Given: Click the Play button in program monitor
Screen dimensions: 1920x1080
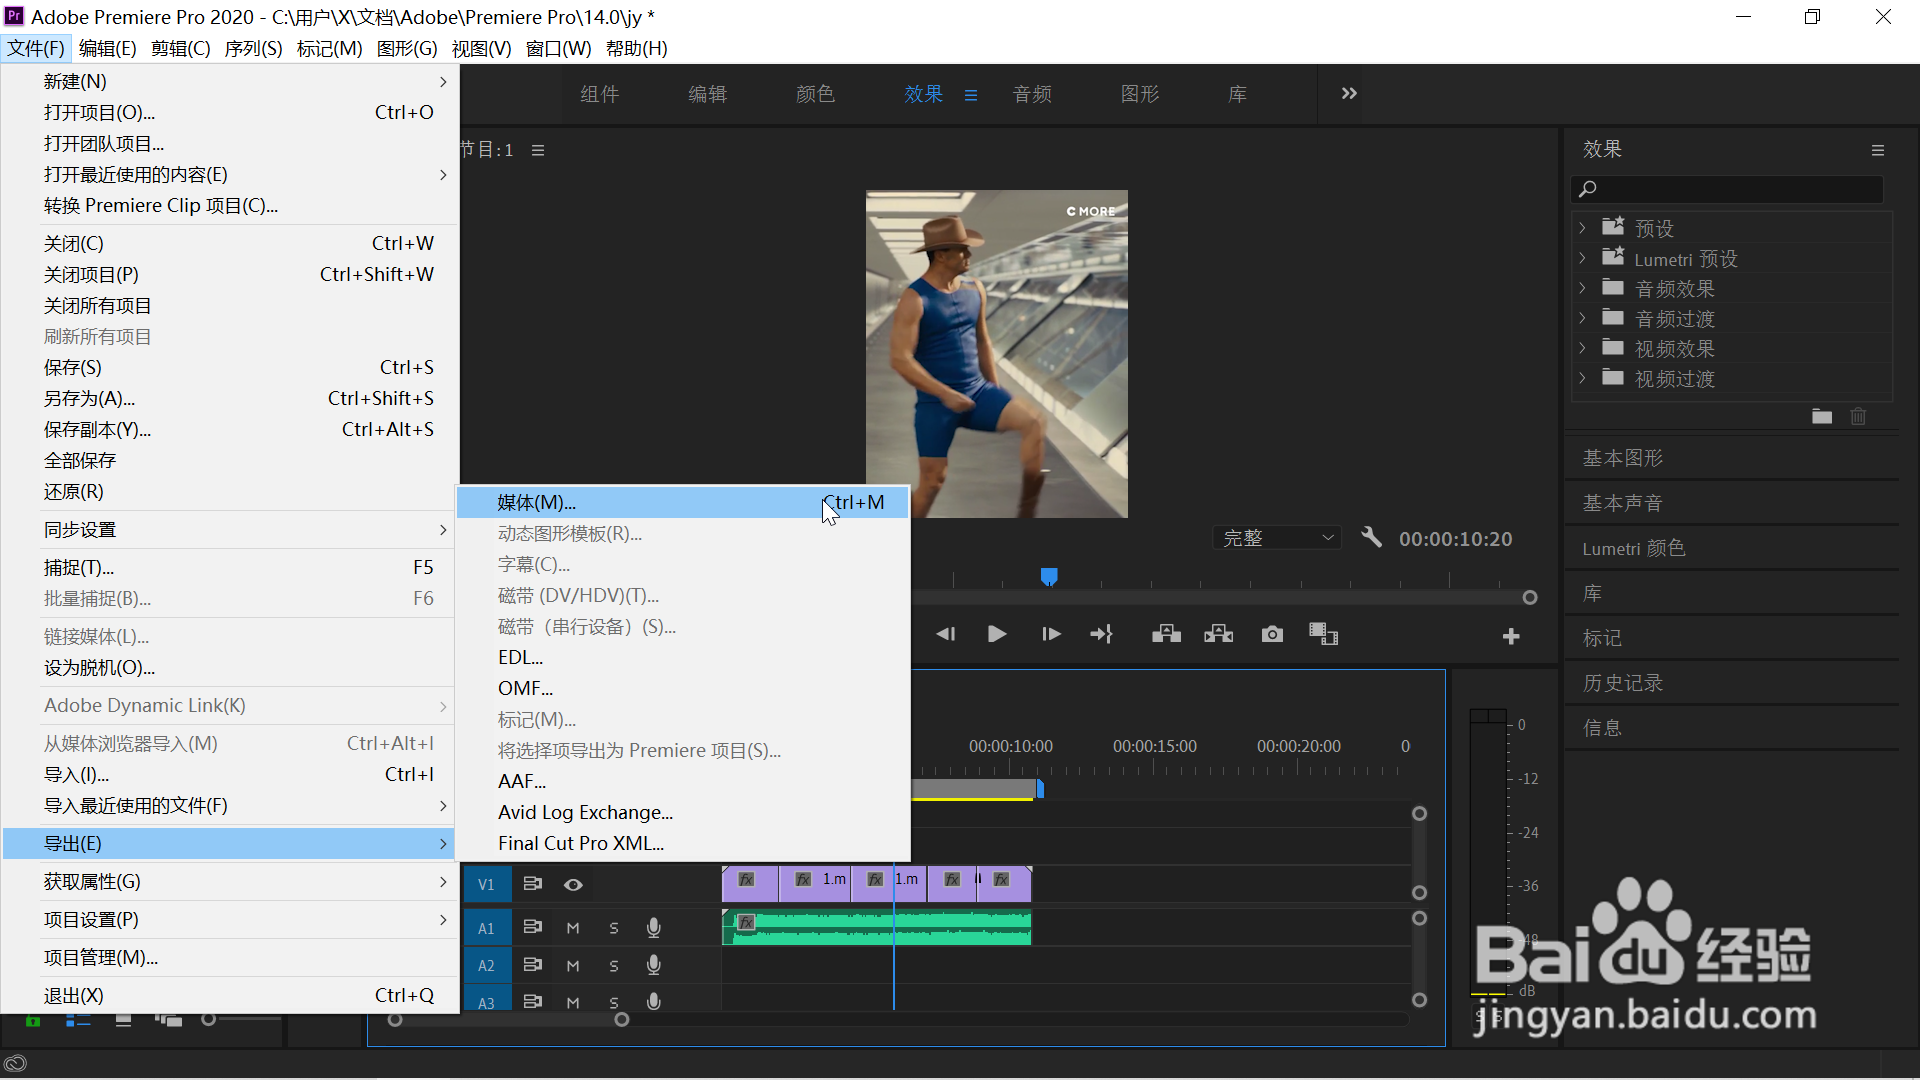Looking at the screenshot, I should point(996,634).
